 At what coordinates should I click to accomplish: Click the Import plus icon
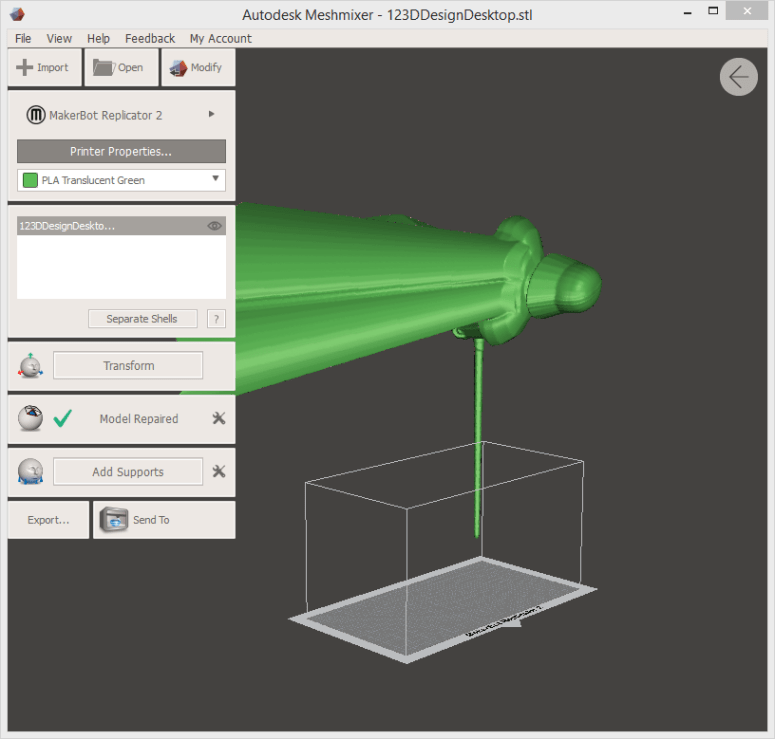[x=25, y=68]
